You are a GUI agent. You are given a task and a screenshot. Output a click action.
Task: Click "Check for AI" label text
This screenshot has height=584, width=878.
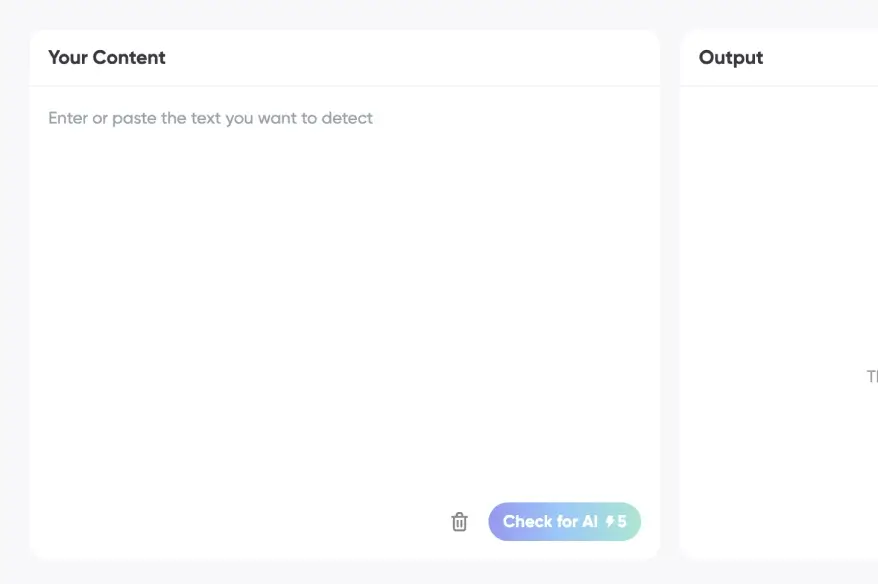coord(550,522)
